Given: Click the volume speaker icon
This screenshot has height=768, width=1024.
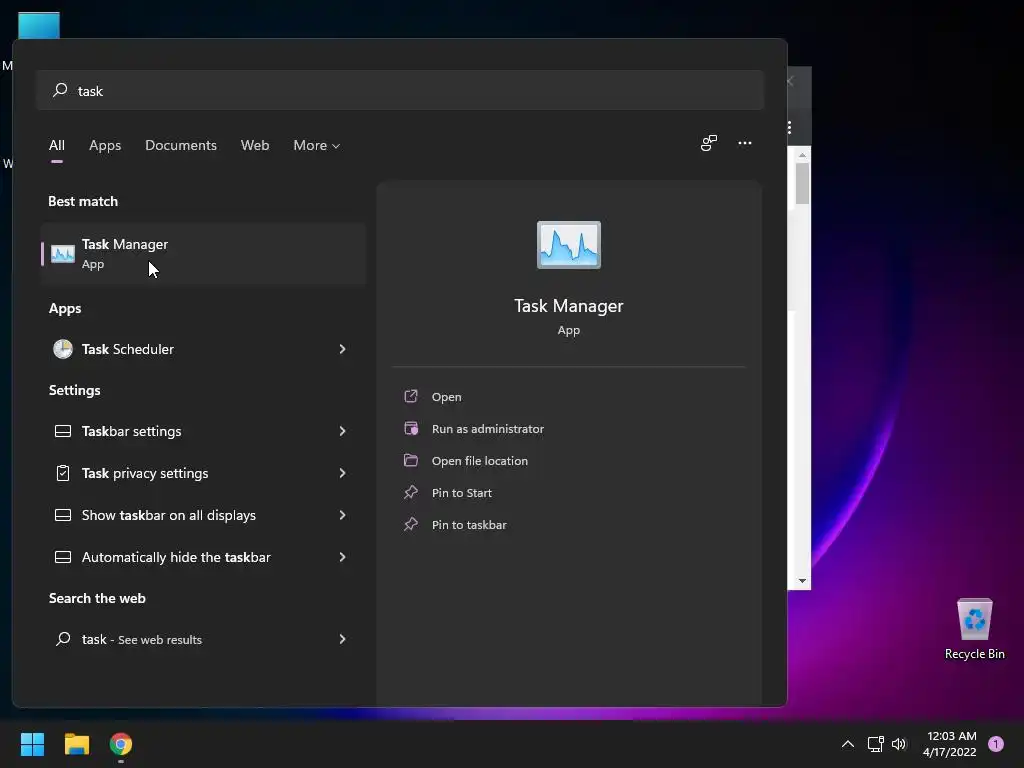Looking at the screenshot, I should 899,744.
